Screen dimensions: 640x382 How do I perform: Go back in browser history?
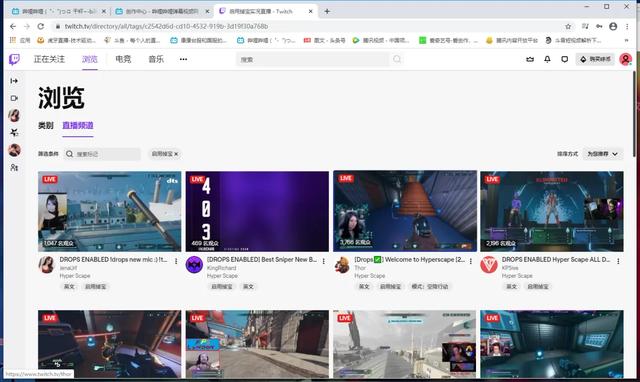(x=13, y=27)
